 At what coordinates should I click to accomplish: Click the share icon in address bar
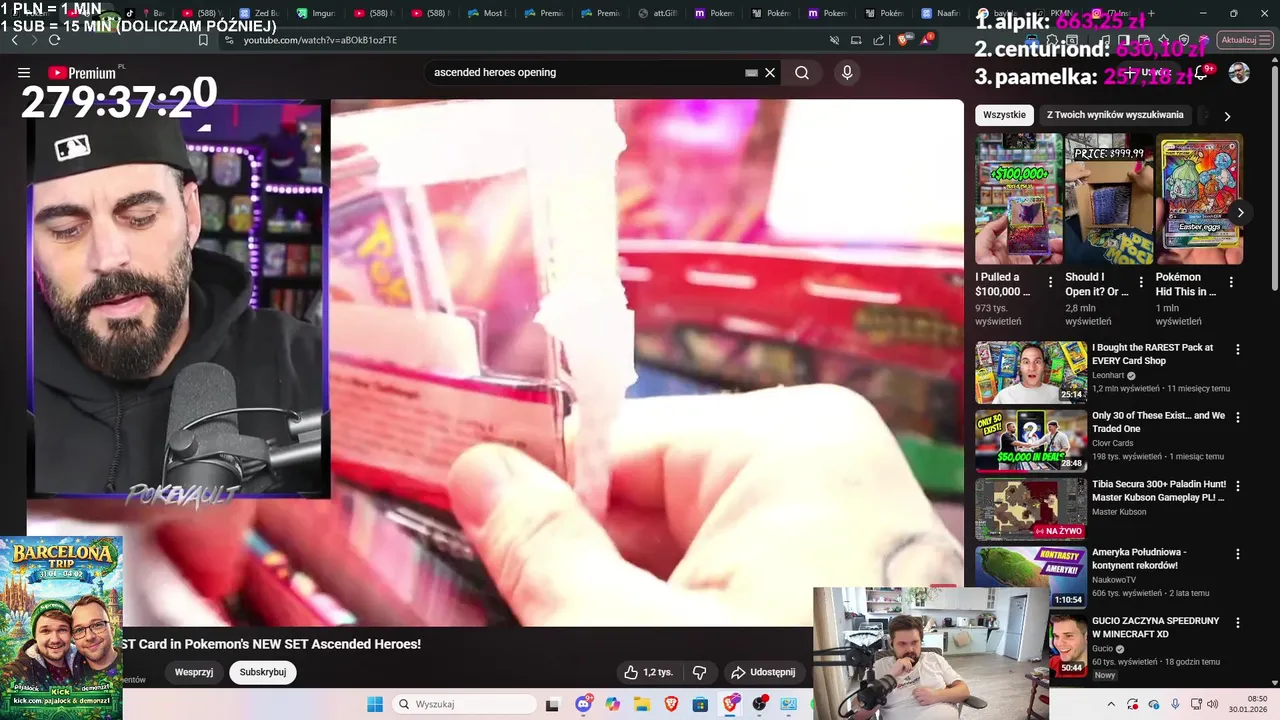[x=878, y=40]
